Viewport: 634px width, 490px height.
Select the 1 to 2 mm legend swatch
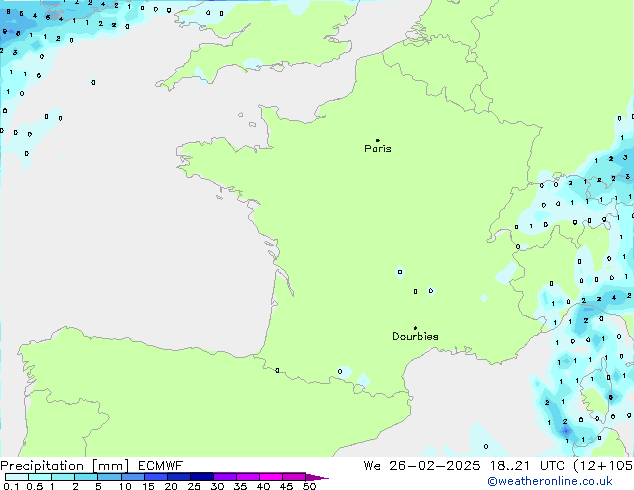pos(63,477)
